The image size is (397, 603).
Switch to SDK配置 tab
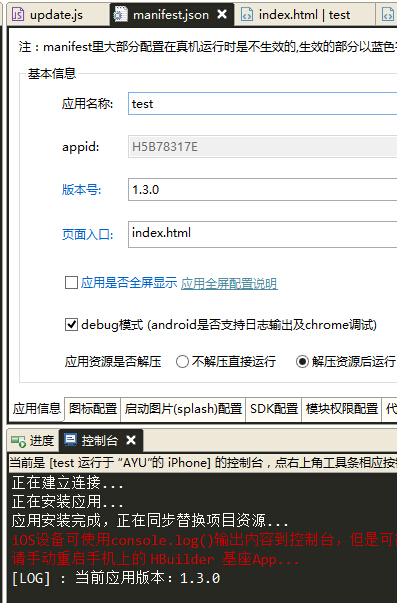pos(274,409)
